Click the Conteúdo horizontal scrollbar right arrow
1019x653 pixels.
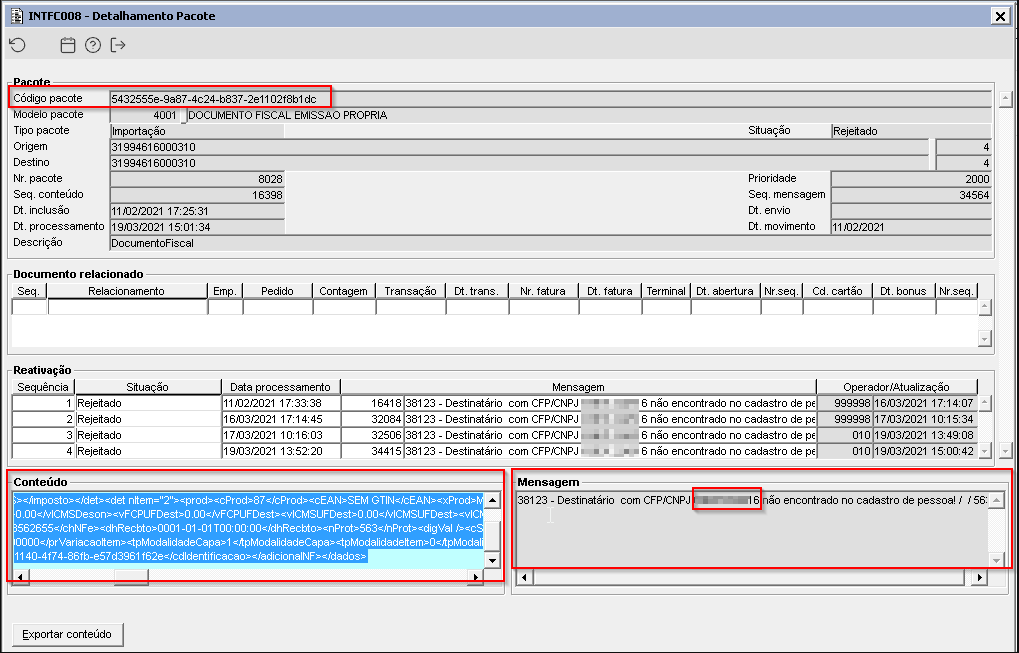tap(476, 577)
